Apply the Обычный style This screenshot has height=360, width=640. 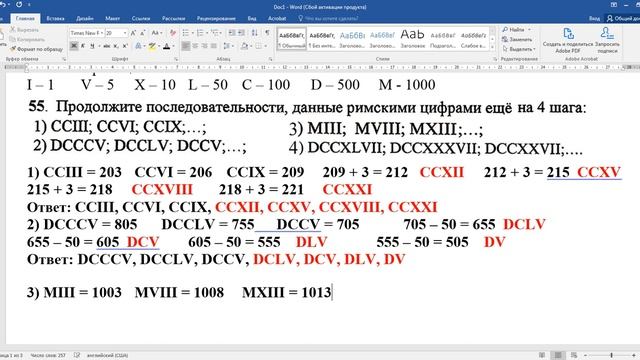[x=292, y=39]
